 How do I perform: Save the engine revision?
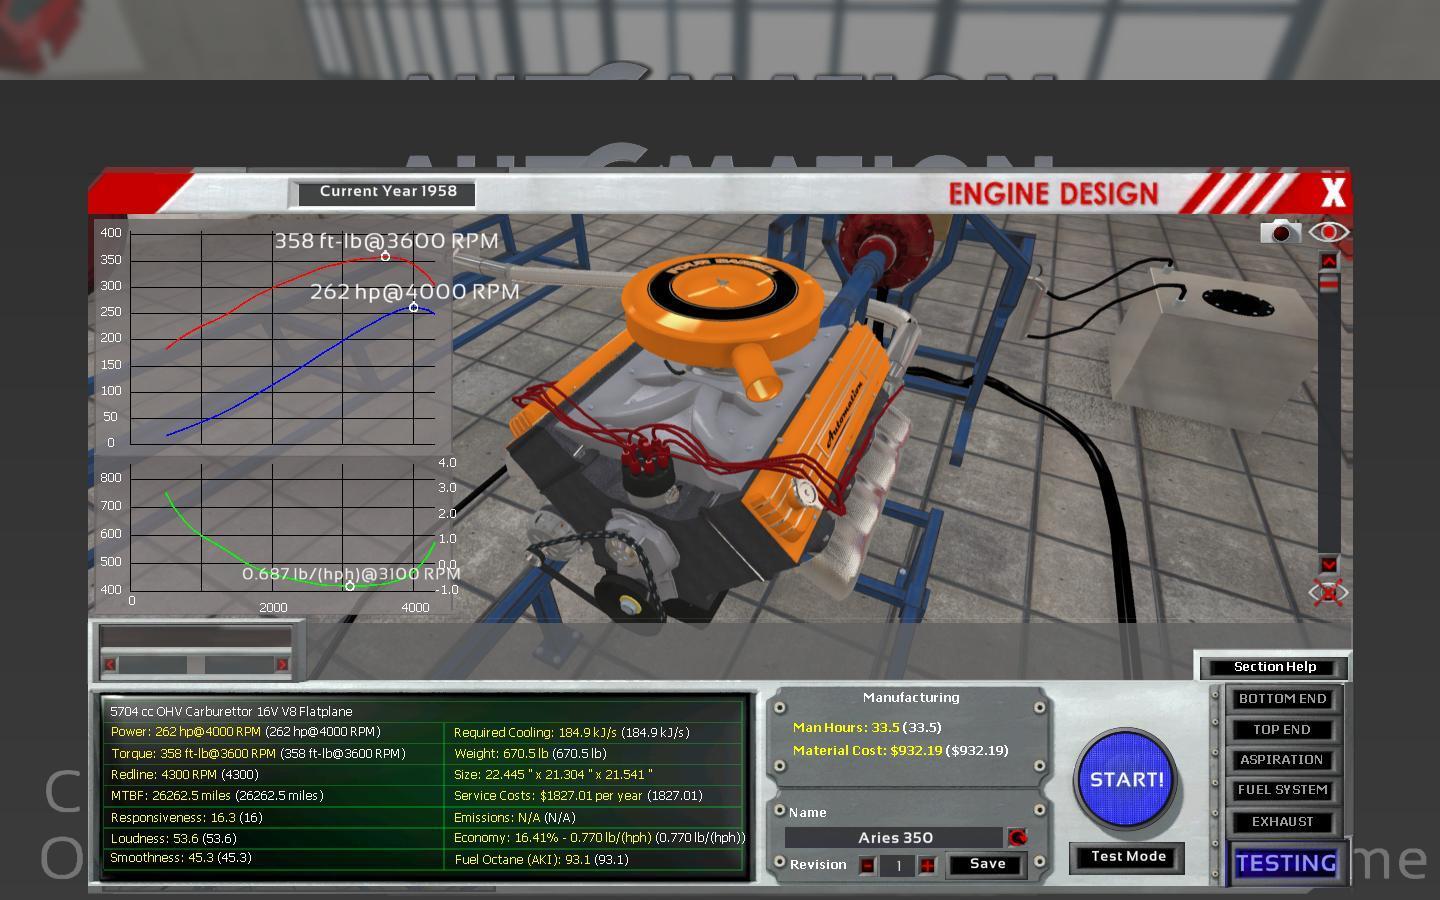tap(987, 864)
